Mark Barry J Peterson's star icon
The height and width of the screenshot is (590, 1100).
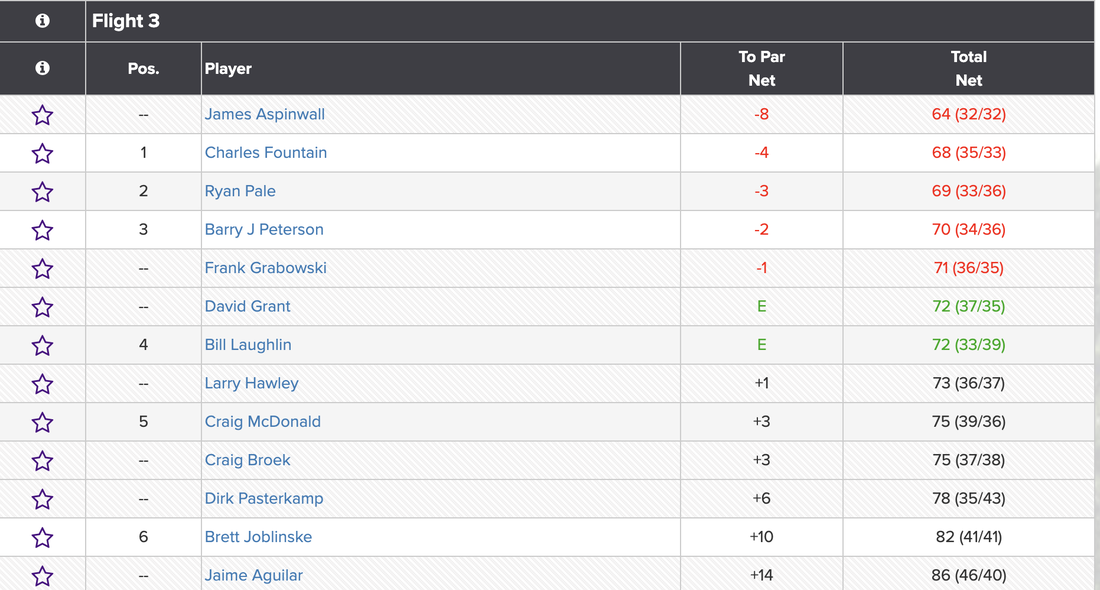coord(42,230)
